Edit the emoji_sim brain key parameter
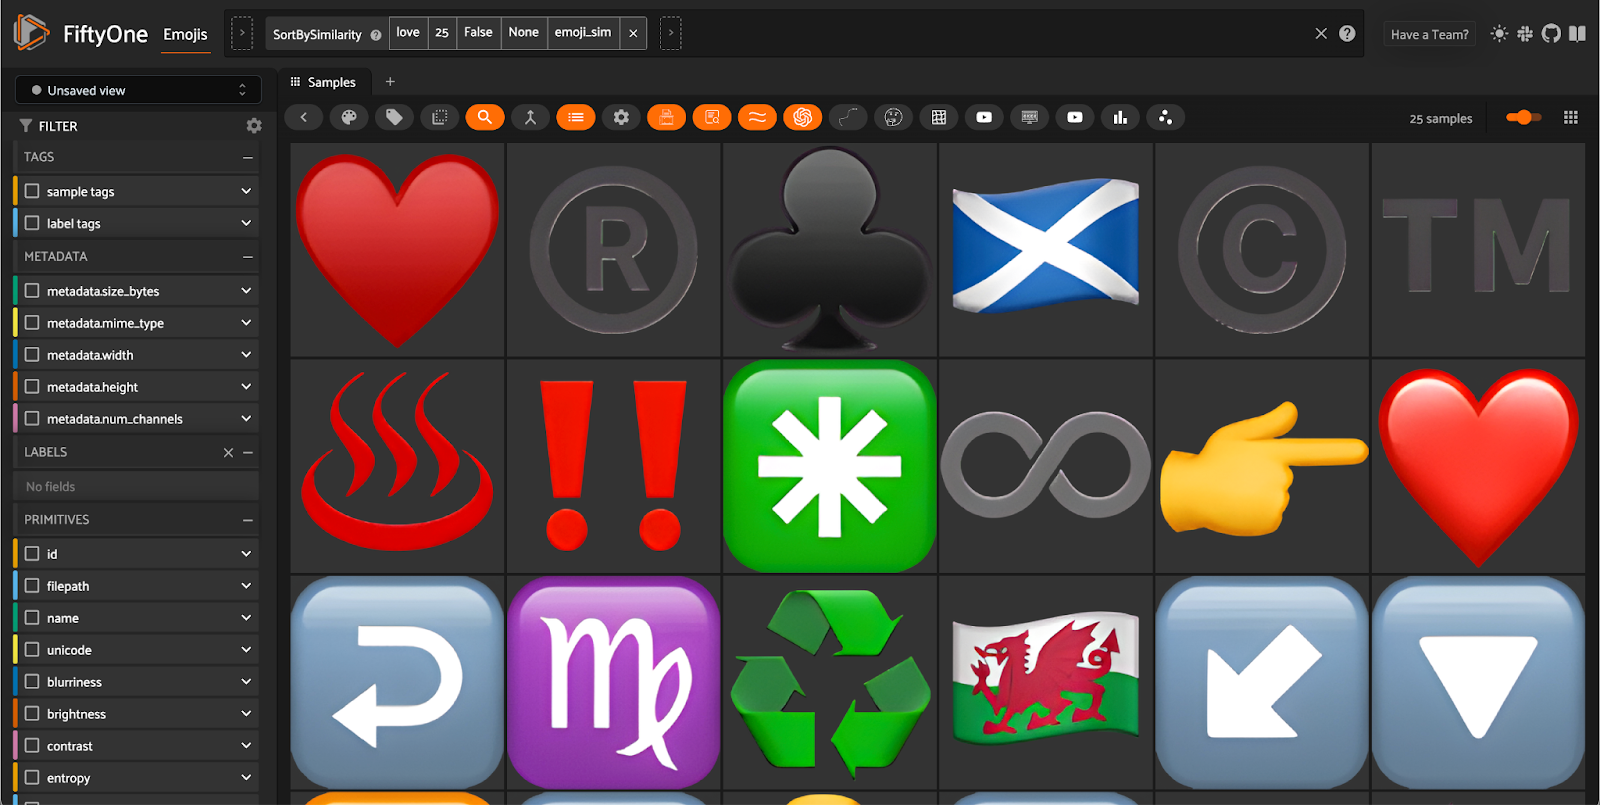This screenshot has height=805, width=1600. click(x=583, y=32)
